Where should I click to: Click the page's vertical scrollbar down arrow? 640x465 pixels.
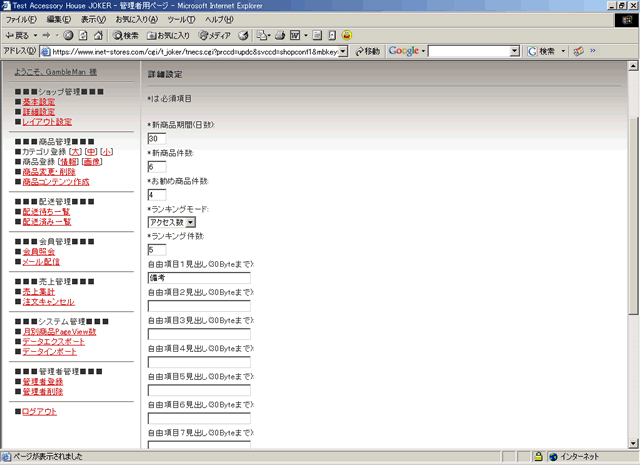tap(633, 441)
